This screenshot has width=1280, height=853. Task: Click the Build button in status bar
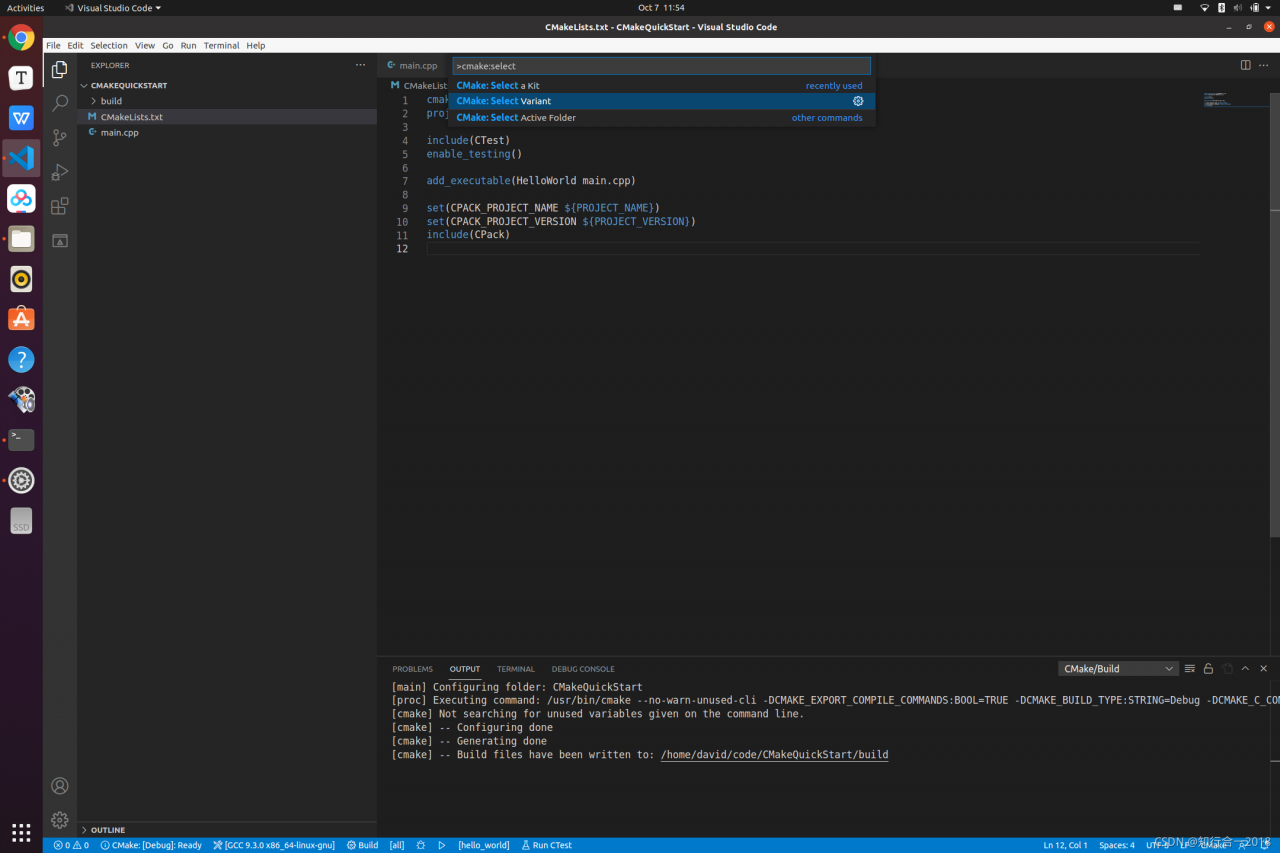pyautogui.click(x=362, y=845)
